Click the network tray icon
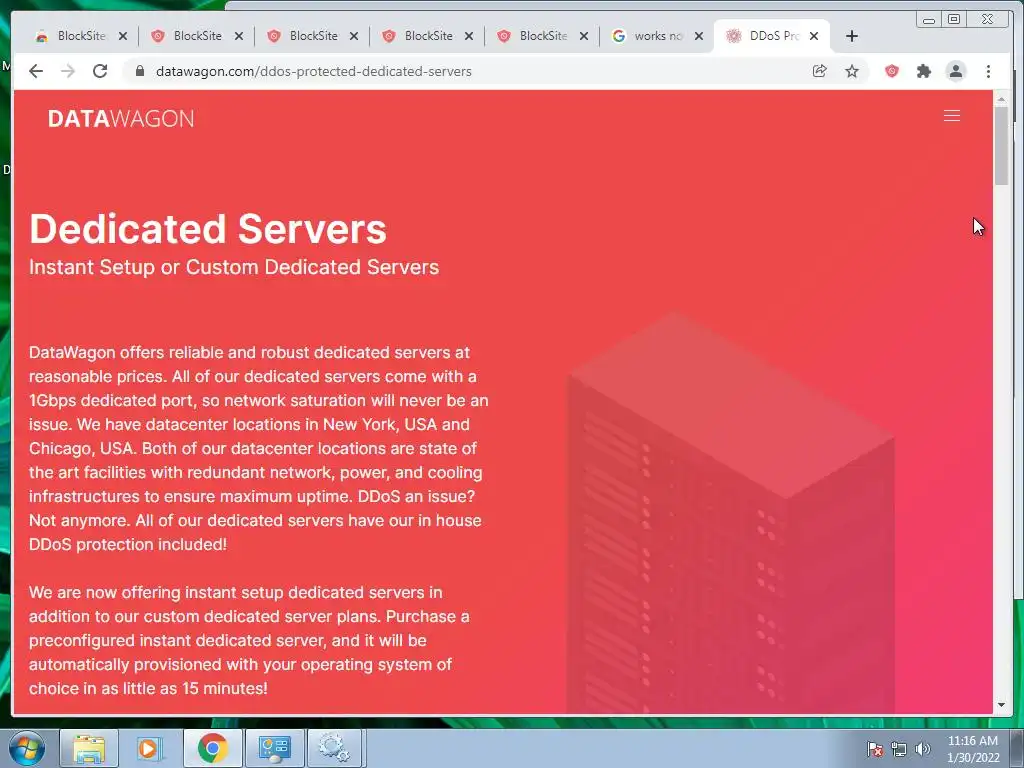The image size is (1024, 768). click(899, 749)
